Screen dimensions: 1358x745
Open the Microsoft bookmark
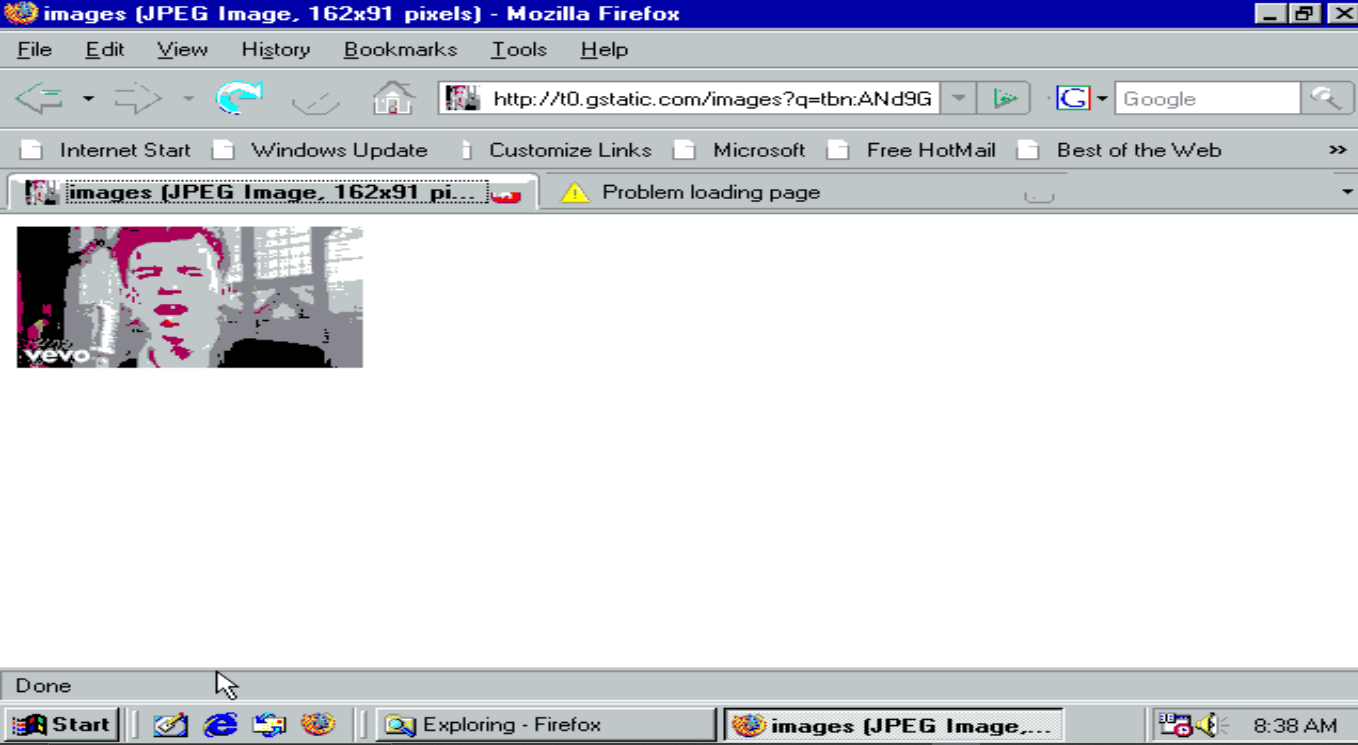point(740,150)
